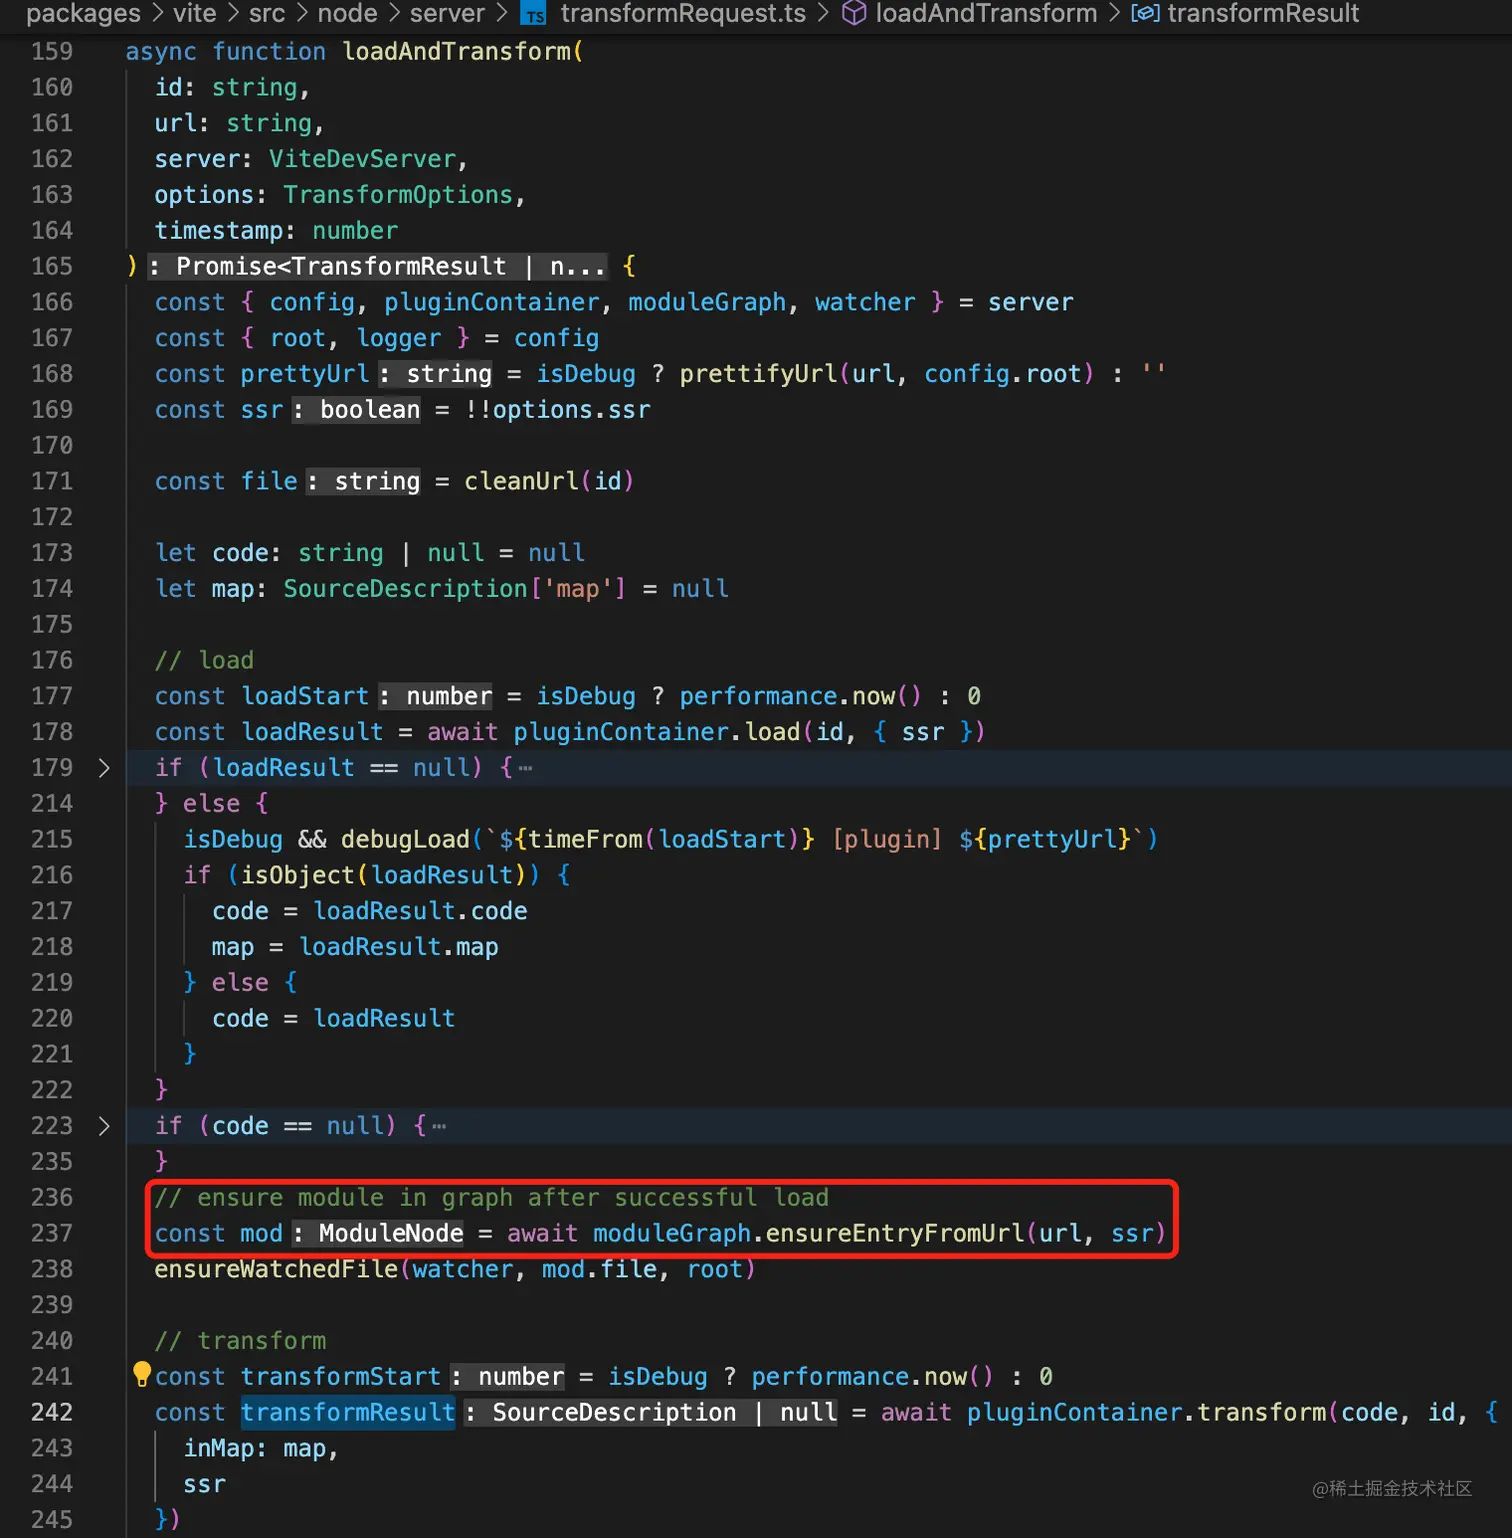The image size is (1512, 1538).
Task: Click 'transformStart' variable on line 241
Action: [341, 1377]
